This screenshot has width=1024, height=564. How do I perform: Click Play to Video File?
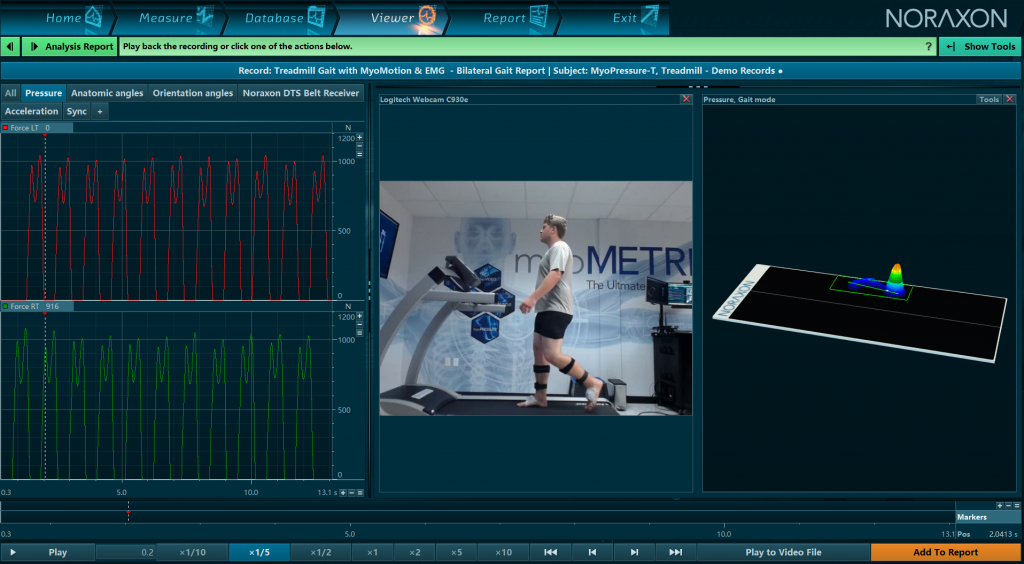coord(784,552)
